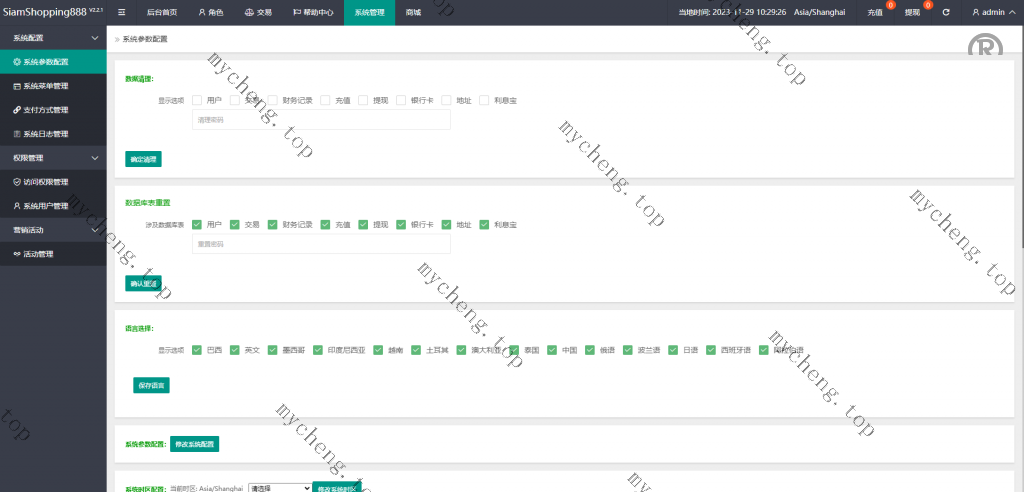Switch to the 后台首页 top tab
Viewport: 1024px width, 492px height.
(x=161, y=13)
